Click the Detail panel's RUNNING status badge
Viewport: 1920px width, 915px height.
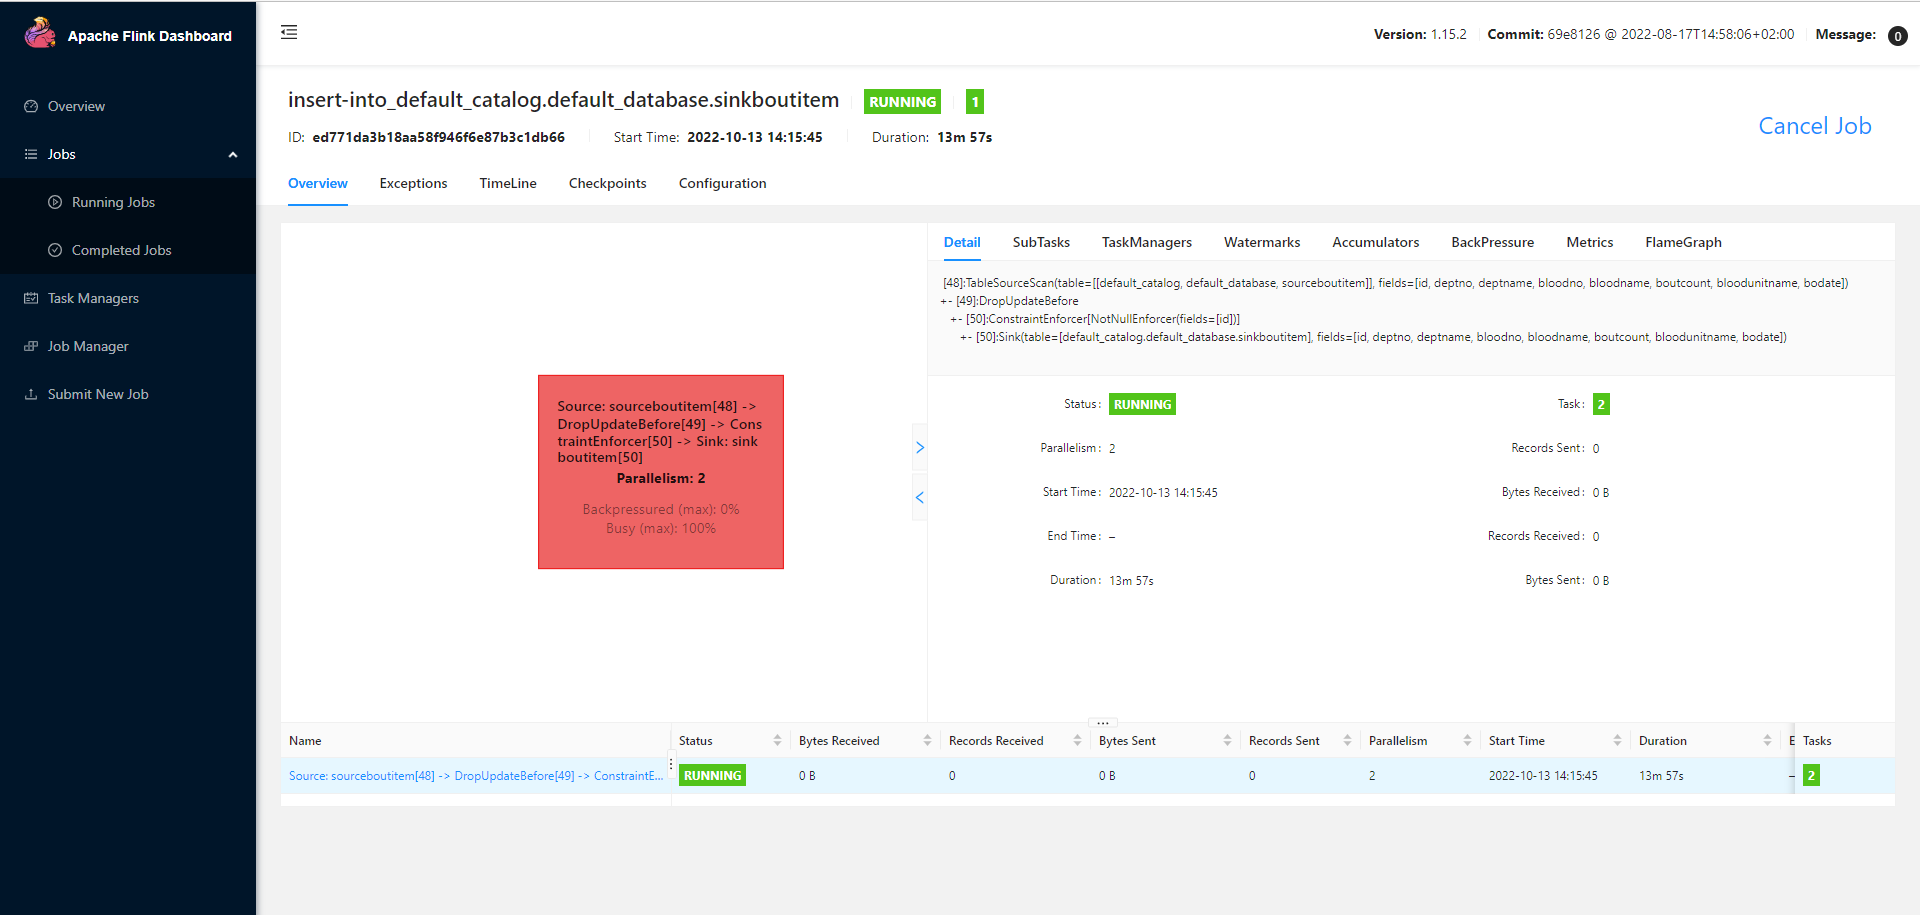tap(1142, 404)
